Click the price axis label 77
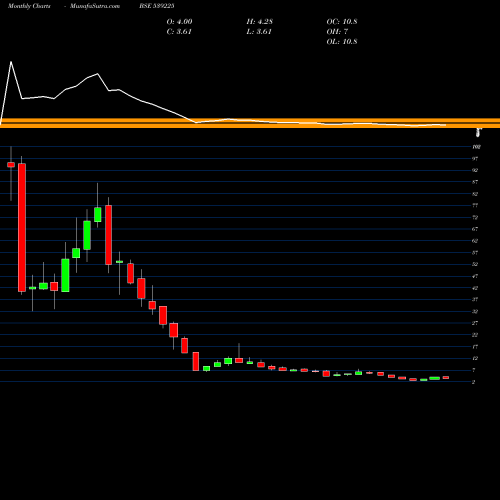500x500 pixels. point(475,206)
